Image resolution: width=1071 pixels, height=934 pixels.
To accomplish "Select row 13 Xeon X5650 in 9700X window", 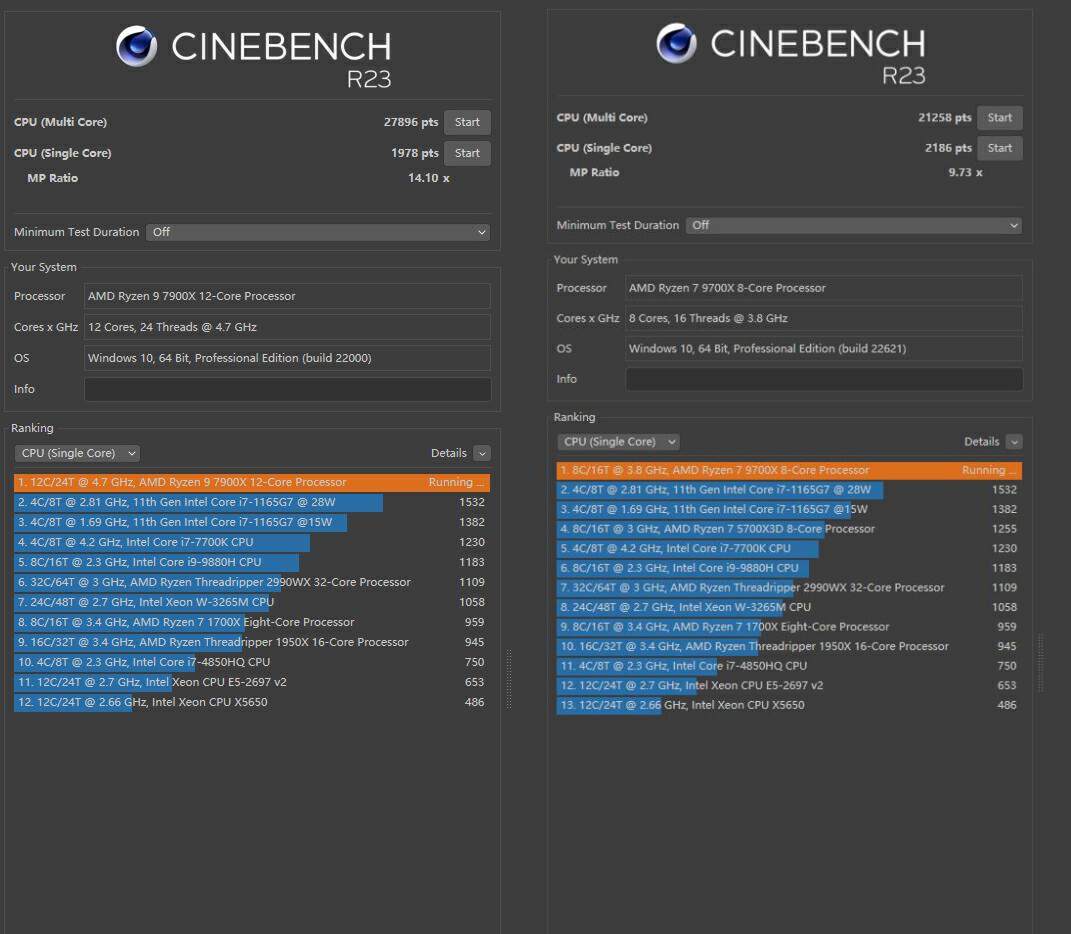I will 790,705.
